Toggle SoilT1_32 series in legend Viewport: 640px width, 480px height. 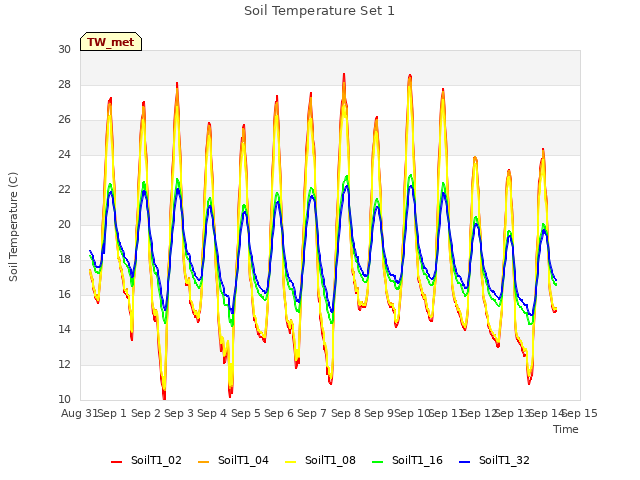click(x=494, y=460)
